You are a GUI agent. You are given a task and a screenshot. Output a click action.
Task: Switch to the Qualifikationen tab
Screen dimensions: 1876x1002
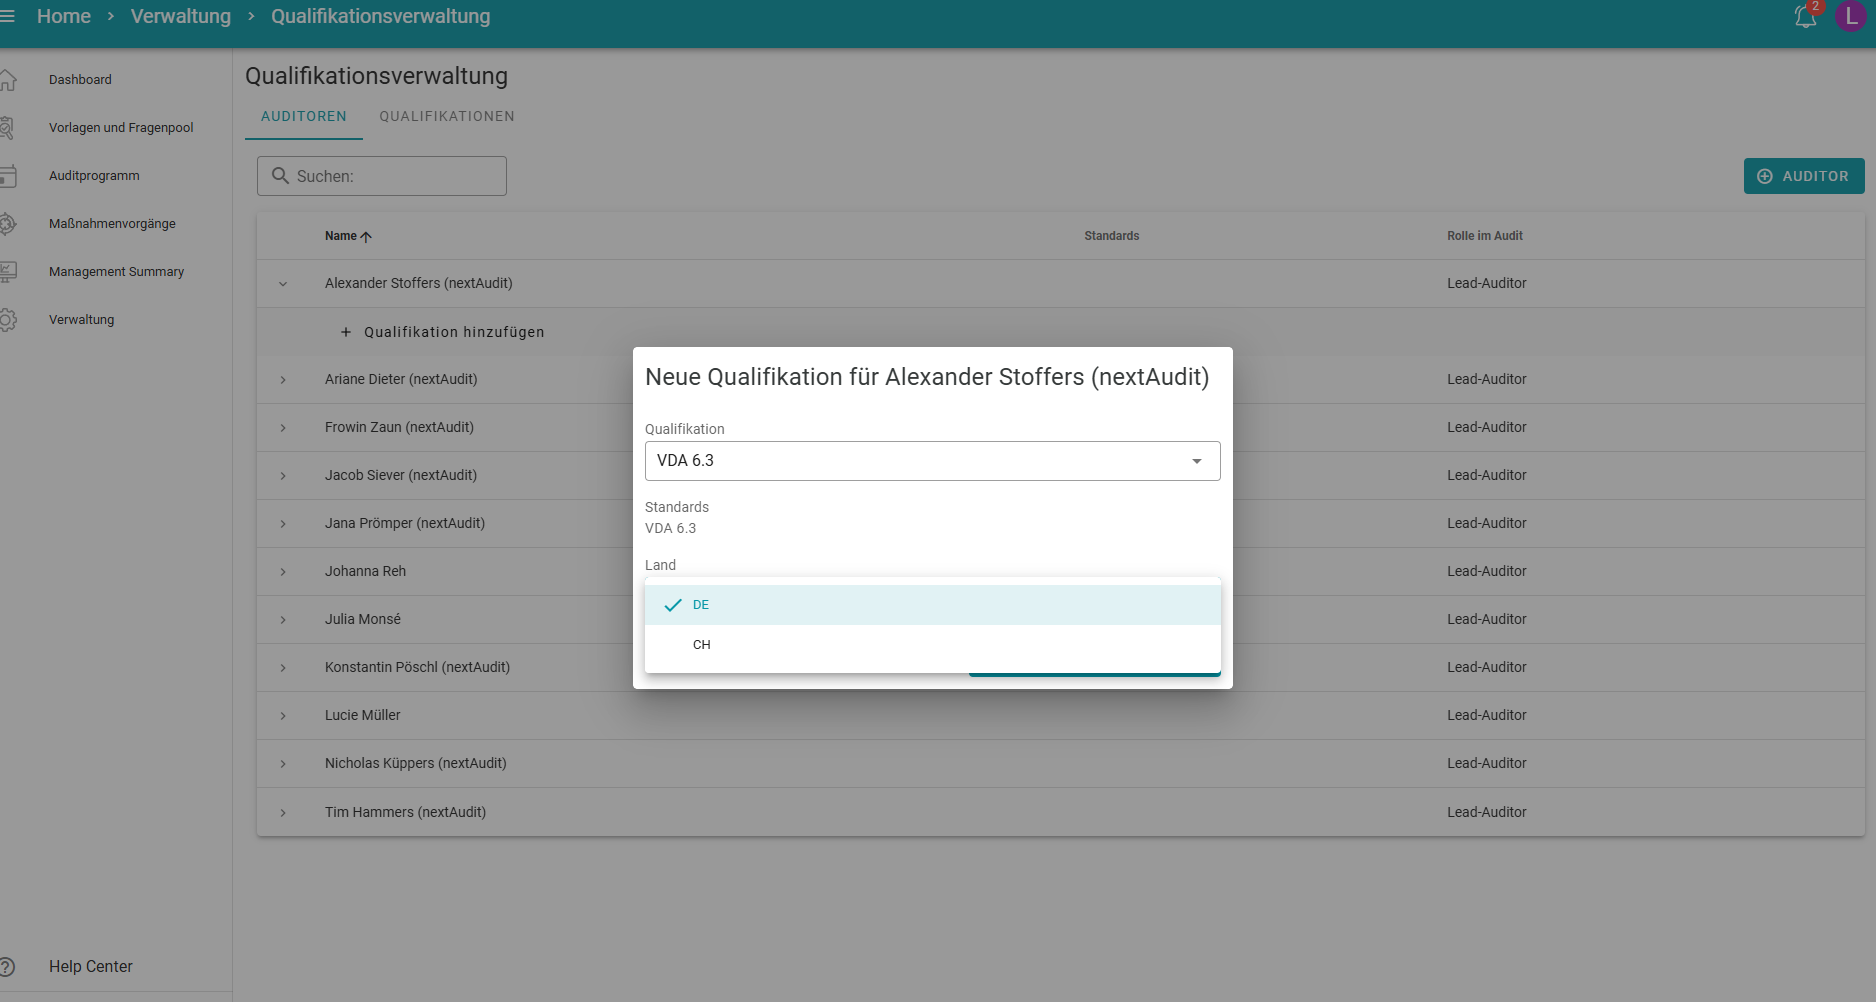[446, 116]
